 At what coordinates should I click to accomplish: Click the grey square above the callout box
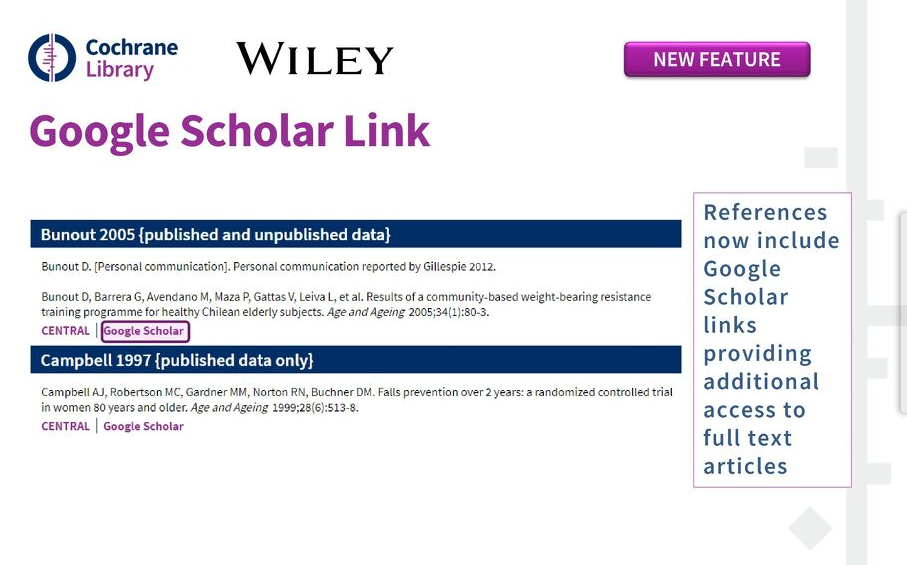coord(820,157)
